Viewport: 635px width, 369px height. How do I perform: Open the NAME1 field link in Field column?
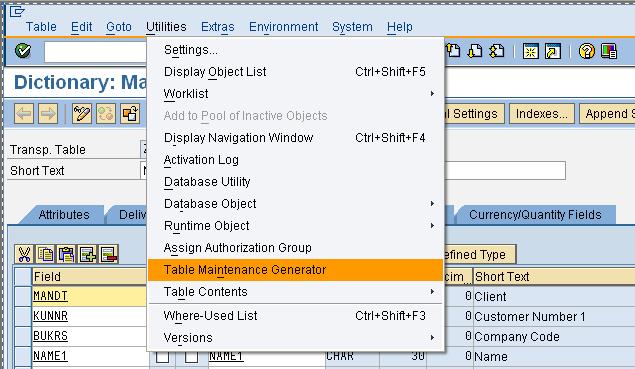pyautogui.click(x=50, y=356)
